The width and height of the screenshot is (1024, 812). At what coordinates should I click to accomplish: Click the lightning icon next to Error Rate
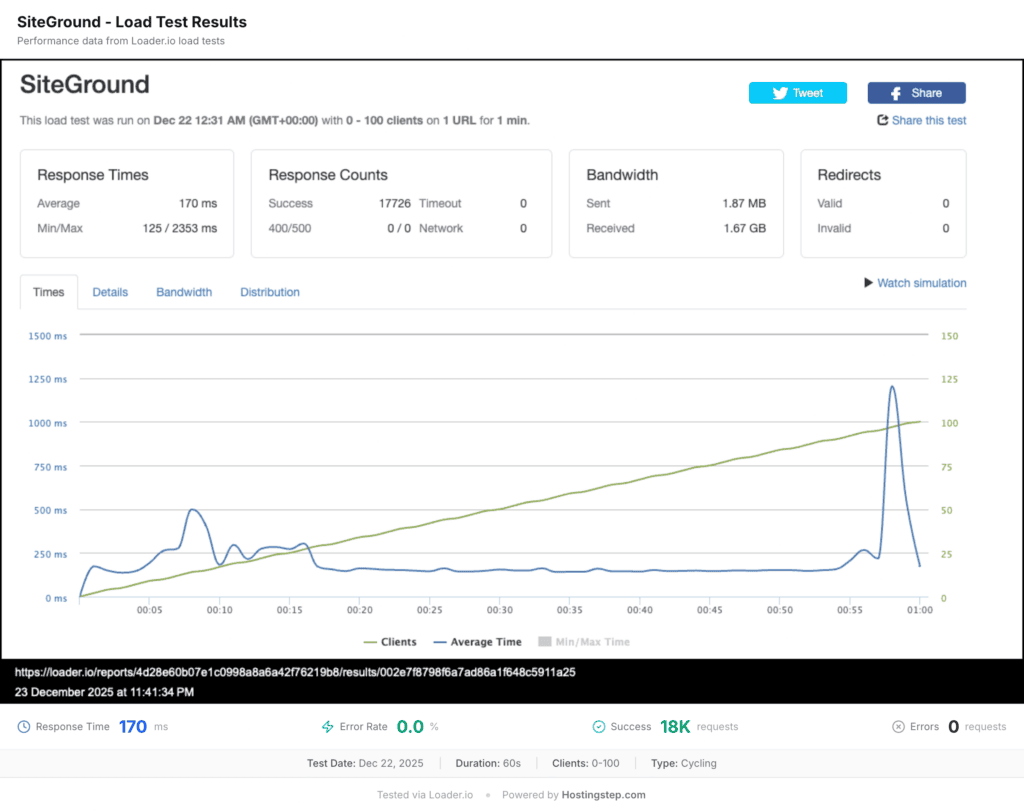(327, 727)
